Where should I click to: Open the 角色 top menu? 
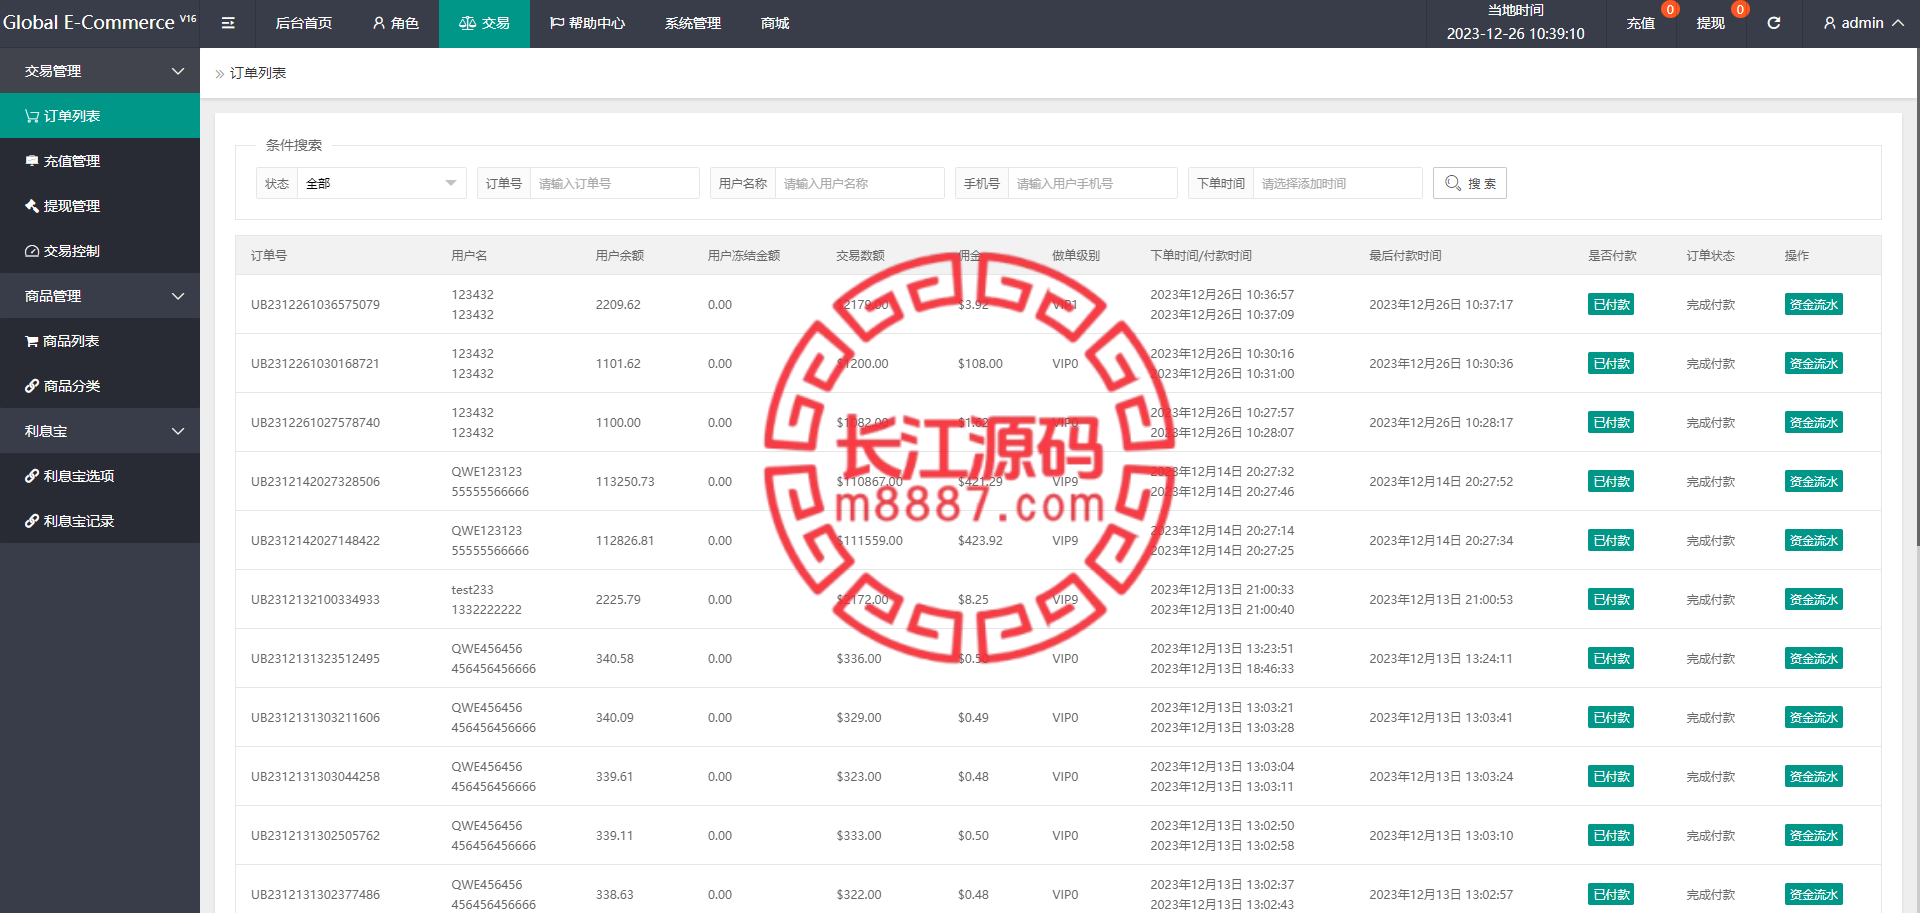coord(395,23)
